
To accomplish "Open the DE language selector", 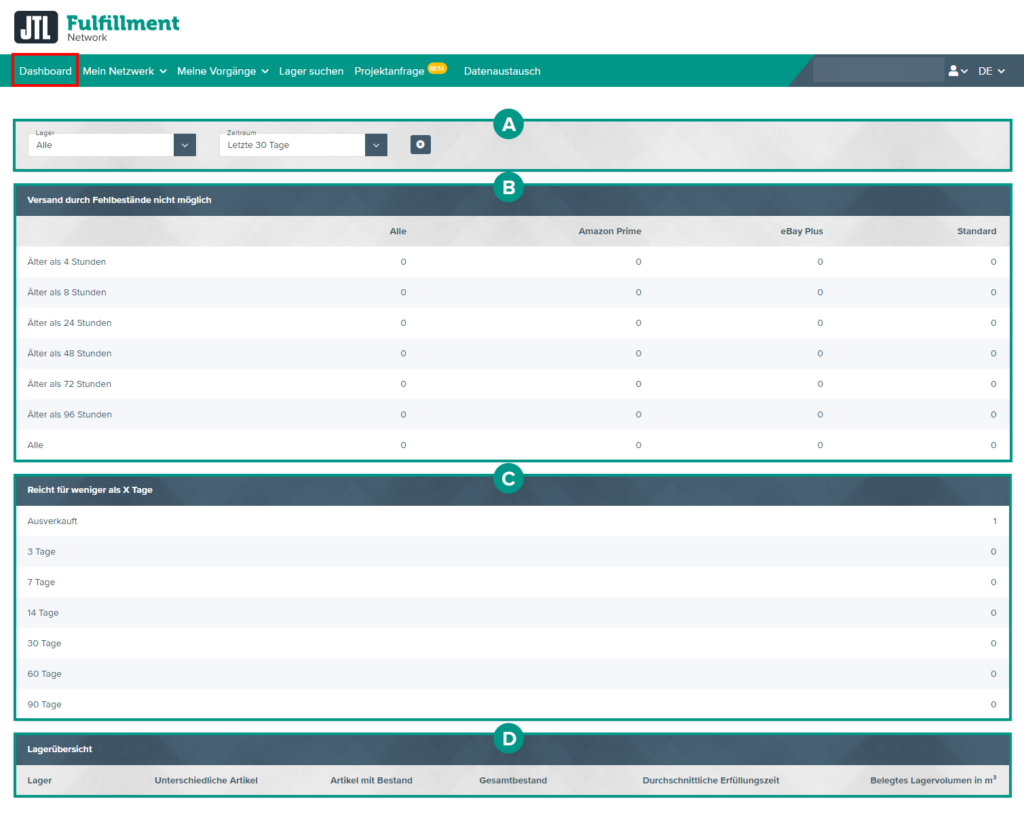I will [991, 71].
